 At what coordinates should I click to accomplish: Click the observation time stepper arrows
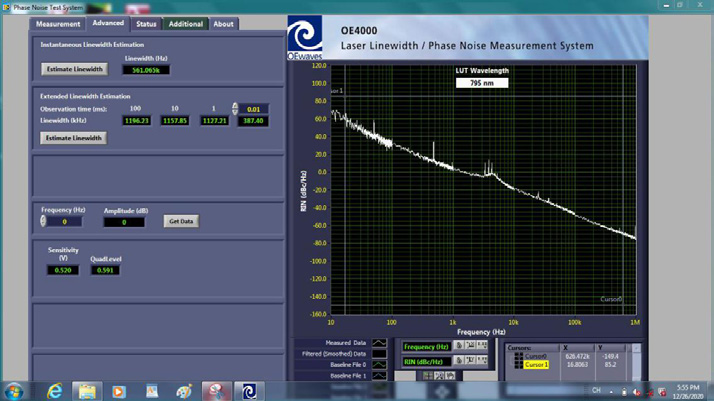235,109
